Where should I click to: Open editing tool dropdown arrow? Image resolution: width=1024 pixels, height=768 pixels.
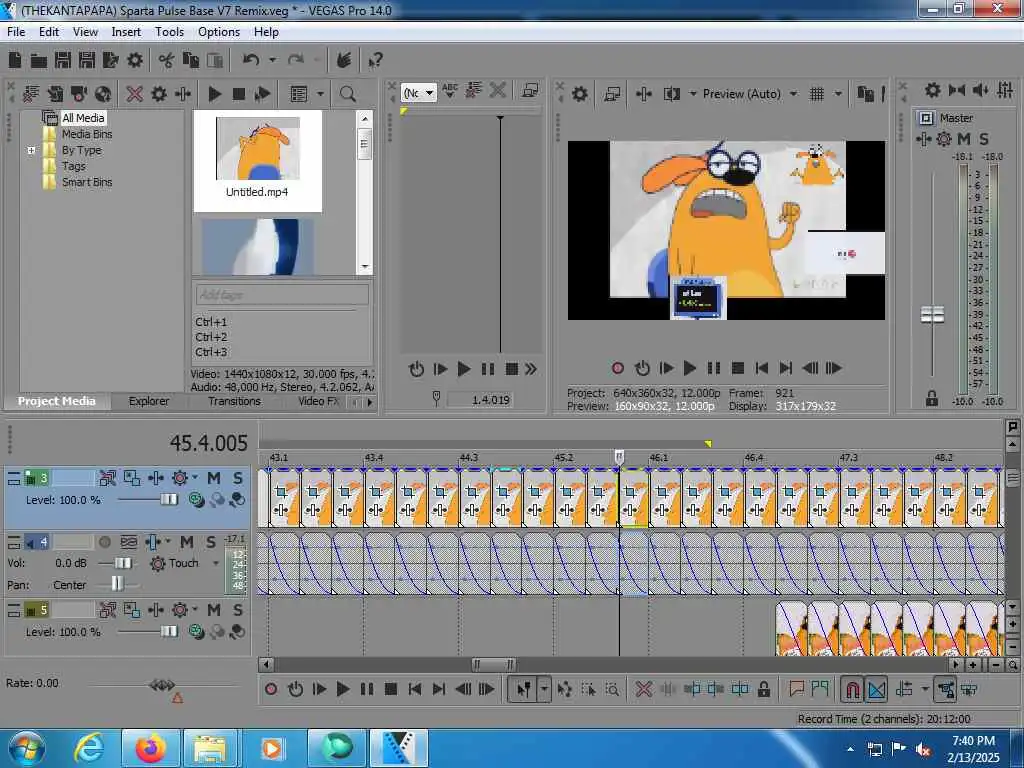pos(544,689)
